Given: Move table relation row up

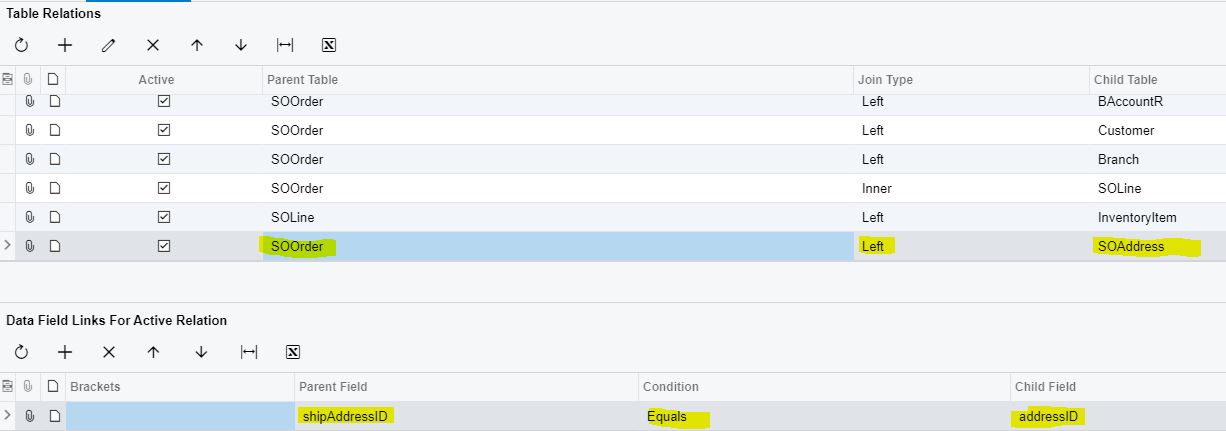Looking at the screenshot, I should pos(197,45).
